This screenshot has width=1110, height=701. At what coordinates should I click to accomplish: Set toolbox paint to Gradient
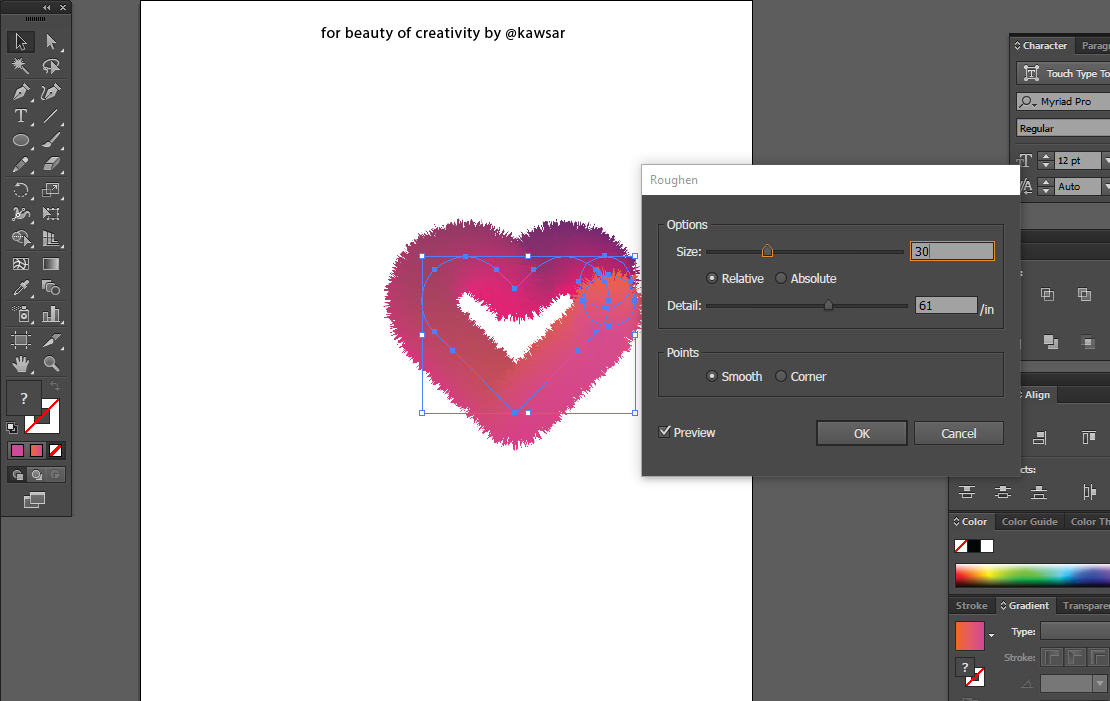[37, 450]
